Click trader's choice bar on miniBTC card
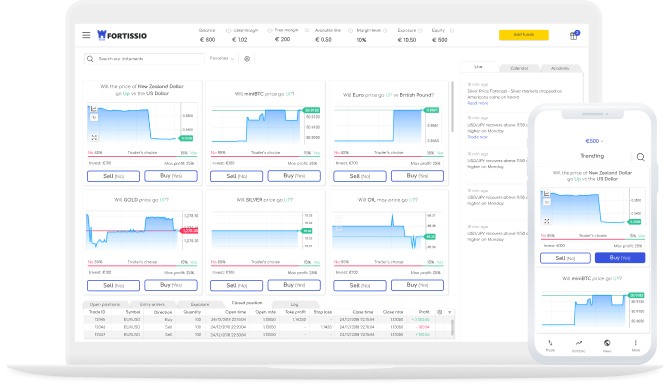Viewport: 669px width, 386px height. 265,156
